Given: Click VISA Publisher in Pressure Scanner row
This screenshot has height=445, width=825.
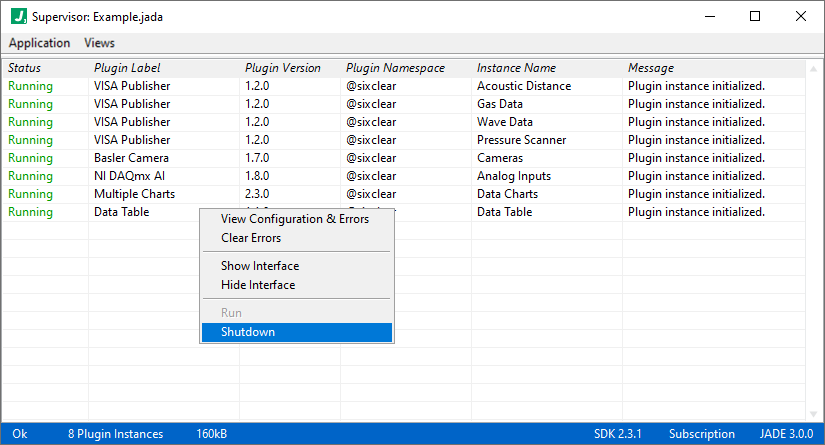Looking at the screenshot, I should click(132, 140).
